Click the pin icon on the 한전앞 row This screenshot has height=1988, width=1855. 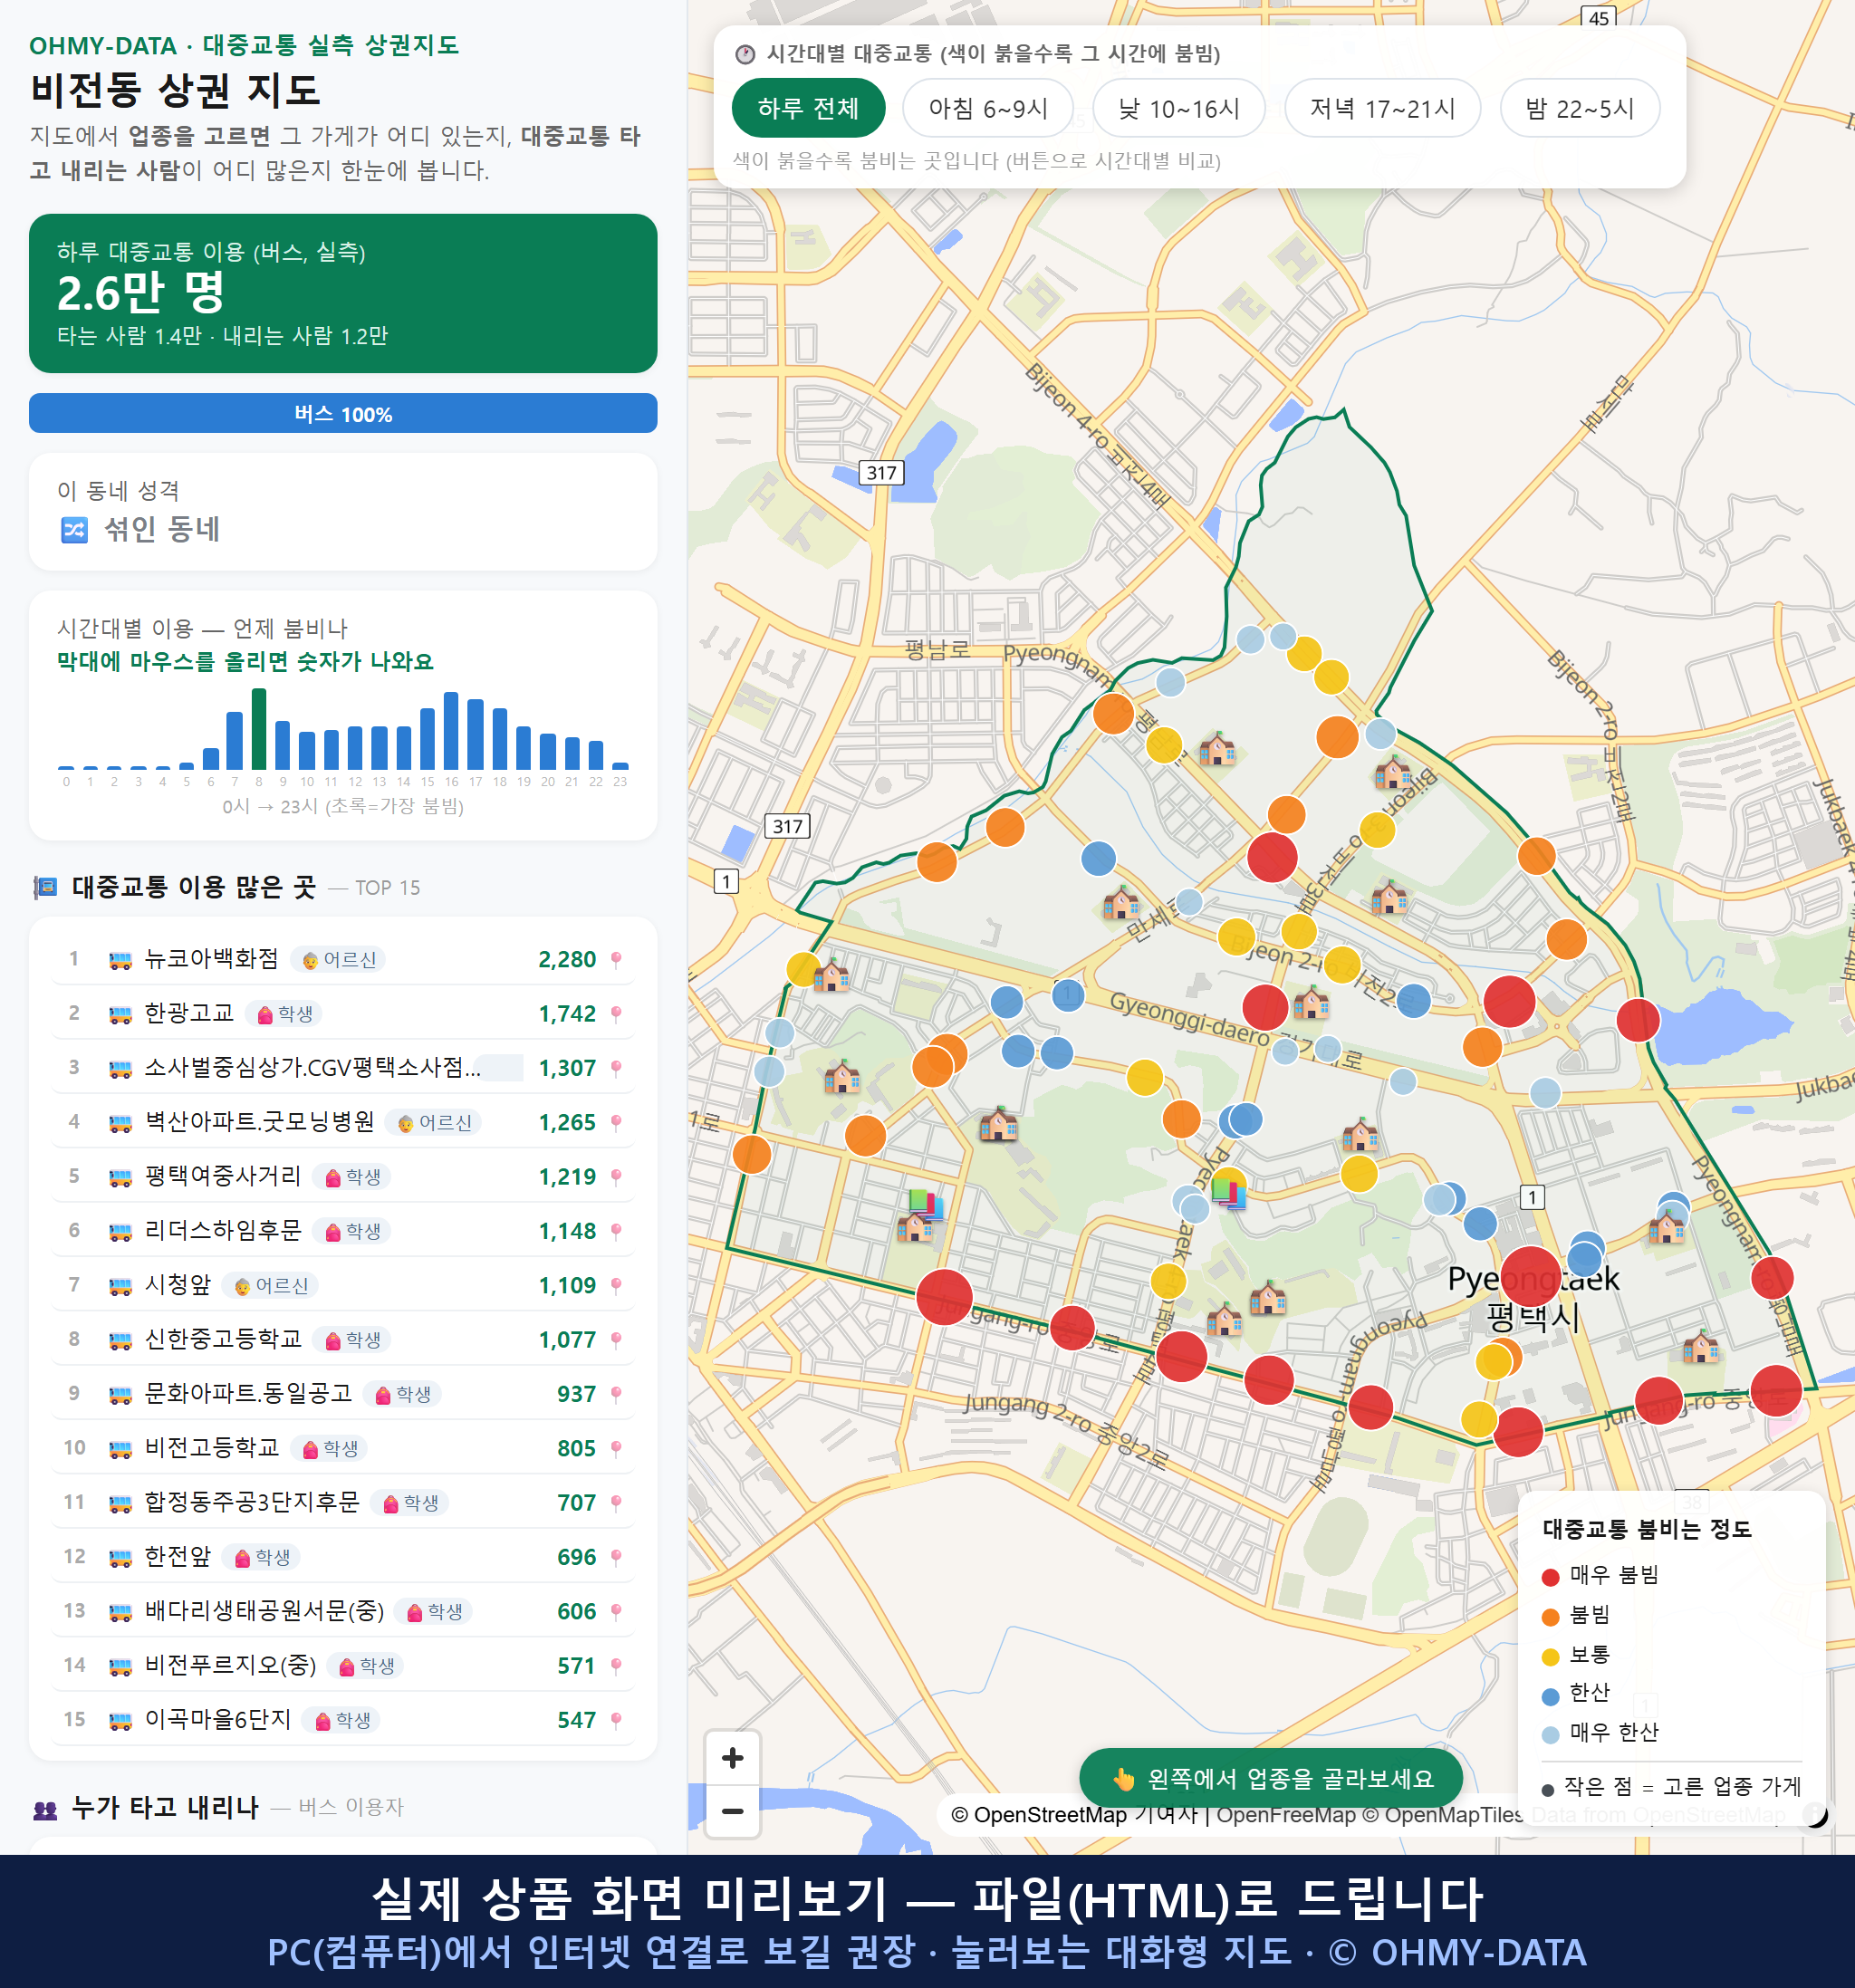click(x=616, y=1557)
